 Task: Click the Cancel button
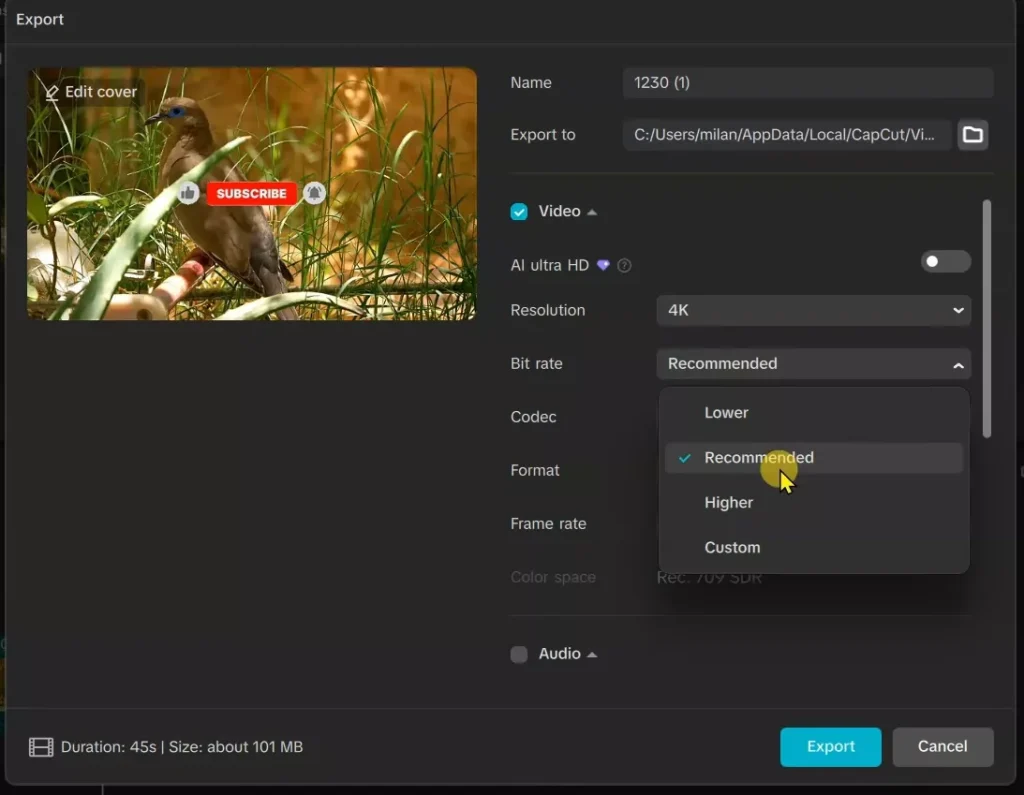pyautogui.click(x=942, y=746)
